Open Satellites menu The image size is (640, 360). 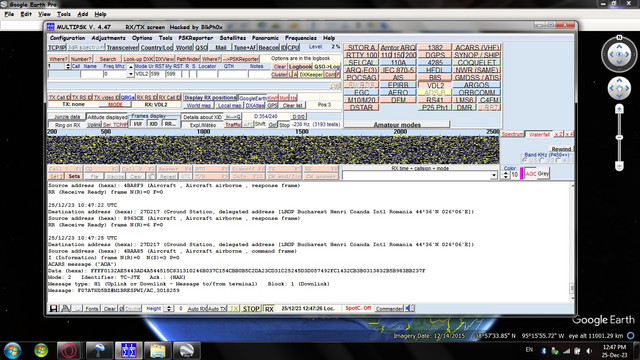point(233,38)
